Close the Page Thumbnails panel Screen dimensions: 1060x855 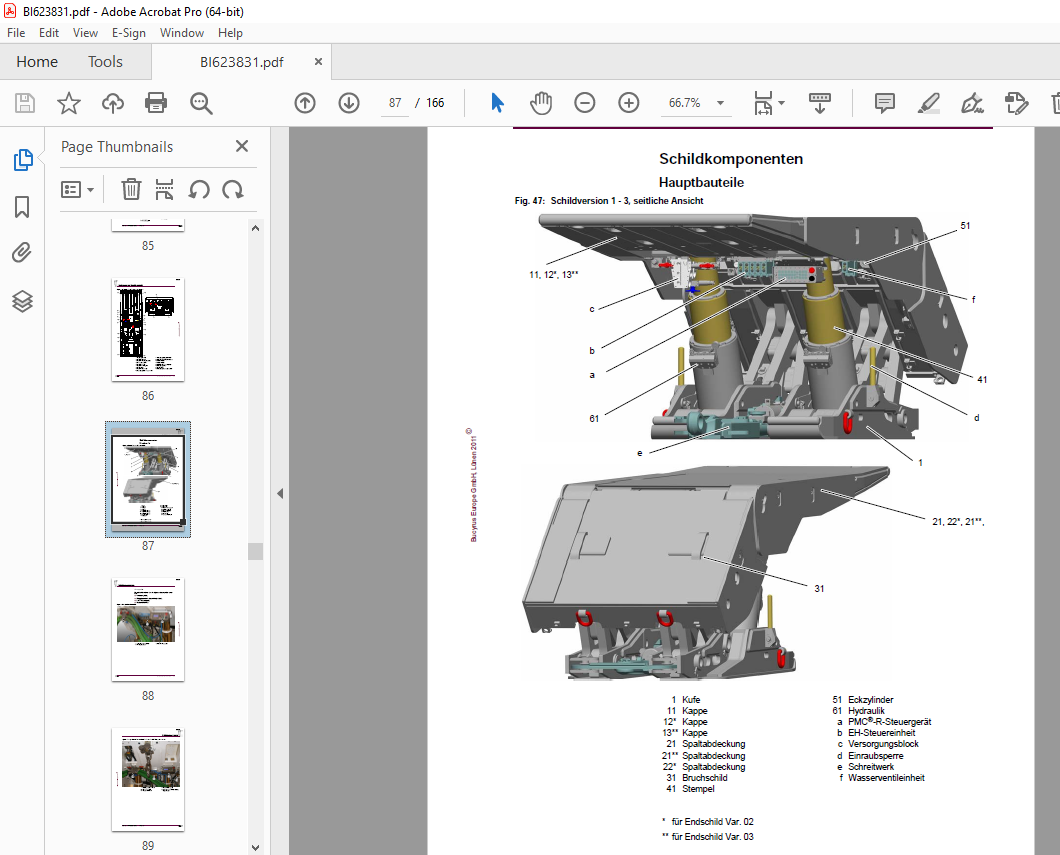tap(241, 146)
